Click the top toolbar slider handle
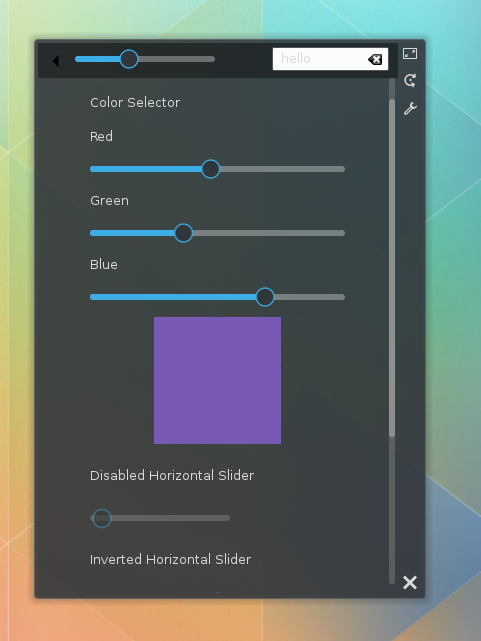481x641 pixels. pyautogui.click(x=129, y=59)
